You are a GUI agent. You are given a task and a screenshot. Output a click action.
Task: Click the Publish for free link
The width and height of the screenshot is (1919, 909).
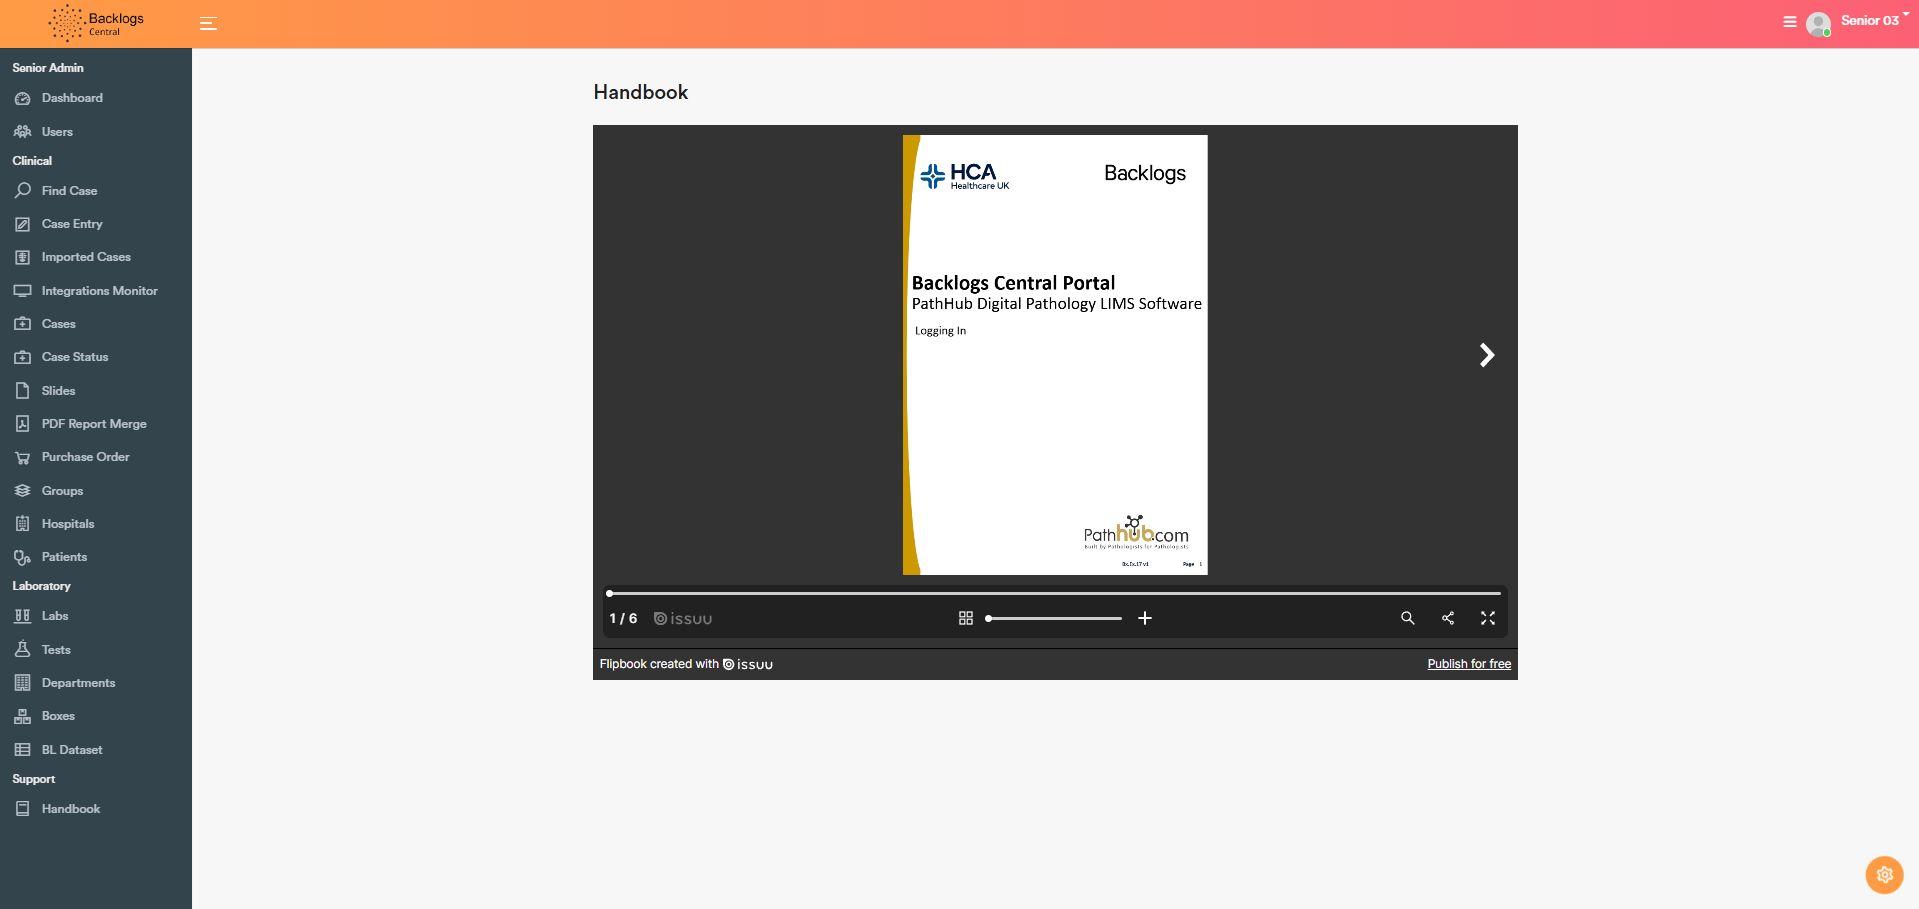tap(1469, 664)
